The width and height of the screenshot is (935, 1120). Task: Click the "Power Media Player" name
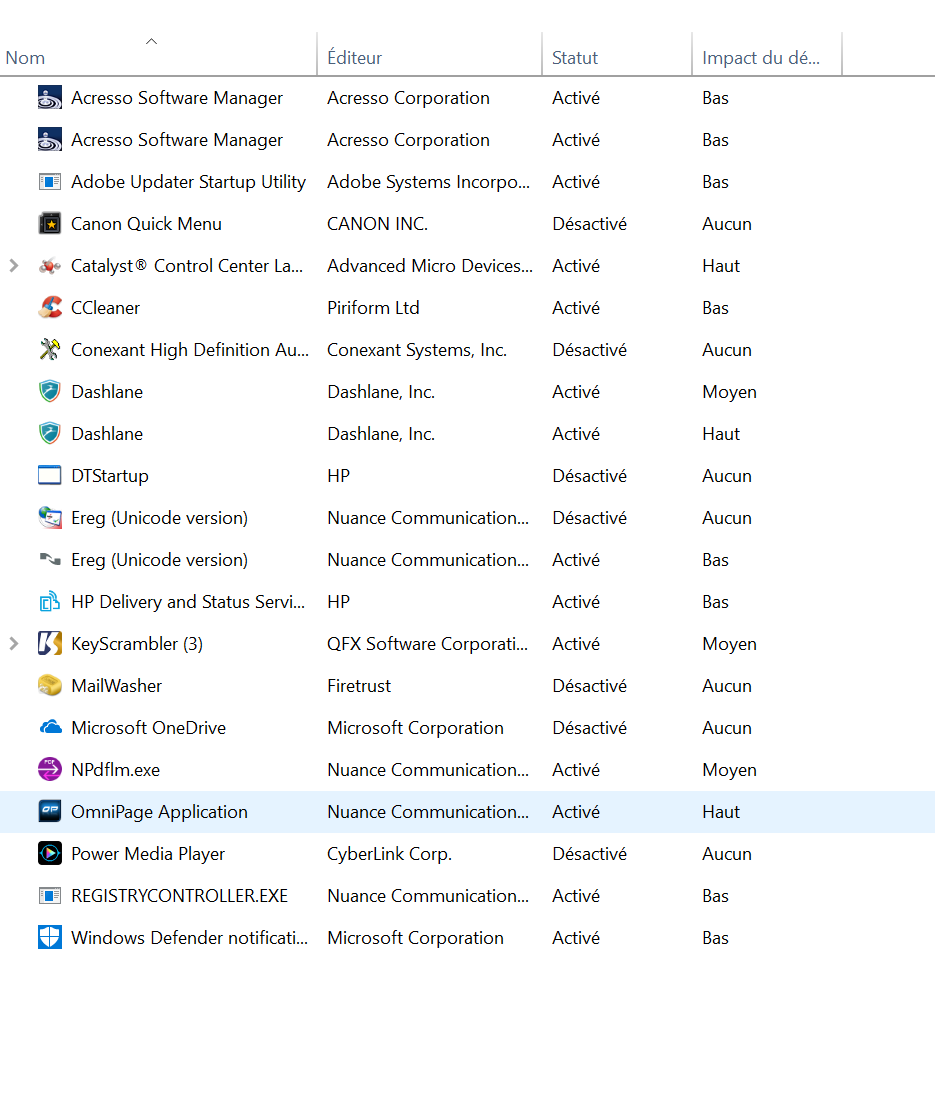click(148, 854)
